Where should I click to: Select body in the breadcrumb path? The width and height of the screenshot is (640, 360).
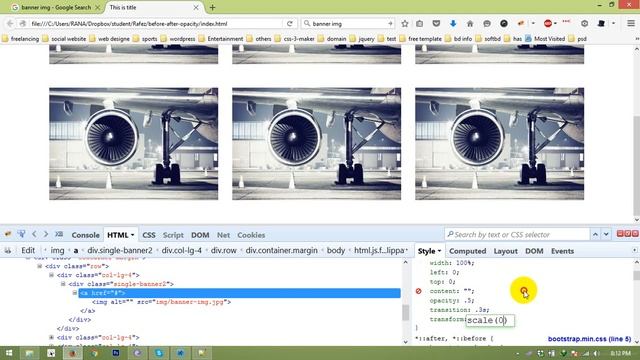pyautogui.click(x=336, y=251)
